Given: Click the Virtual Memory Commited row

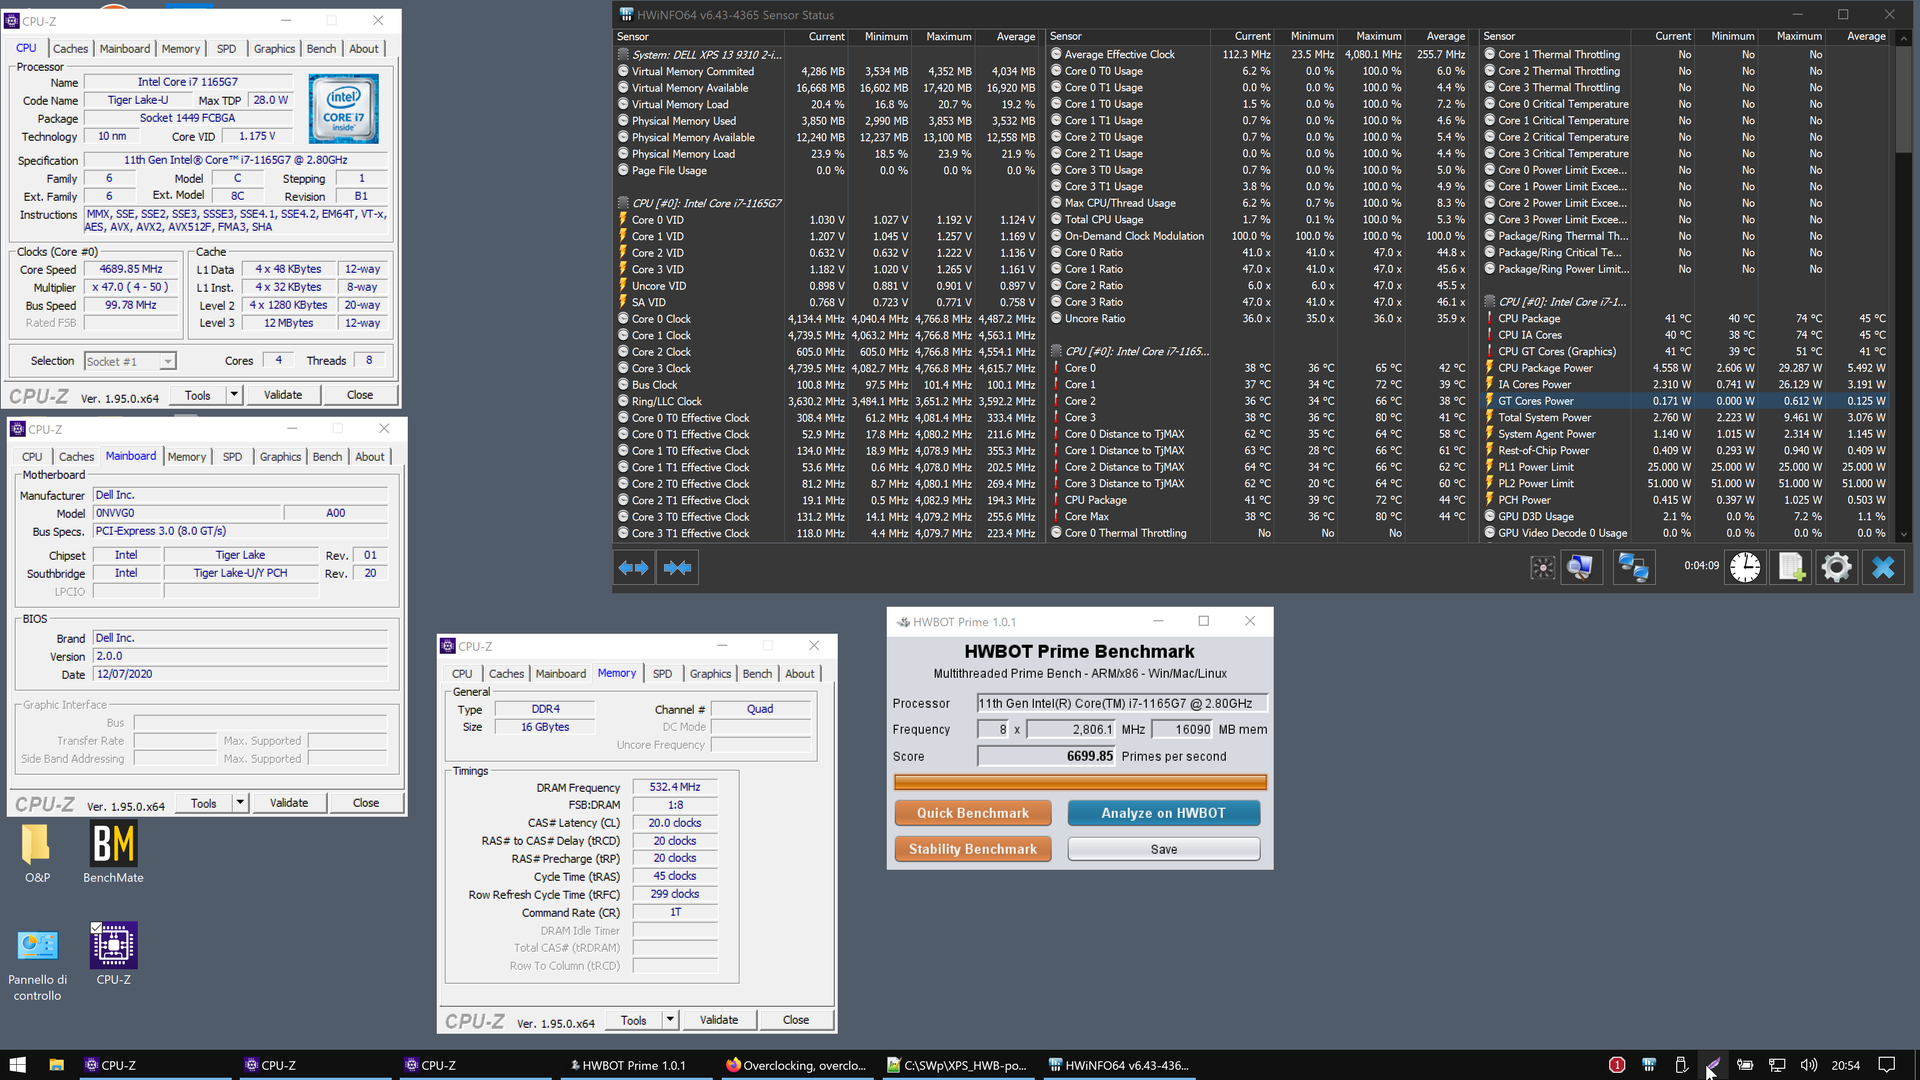Looking at the screenshot, I should coord(827,71).
